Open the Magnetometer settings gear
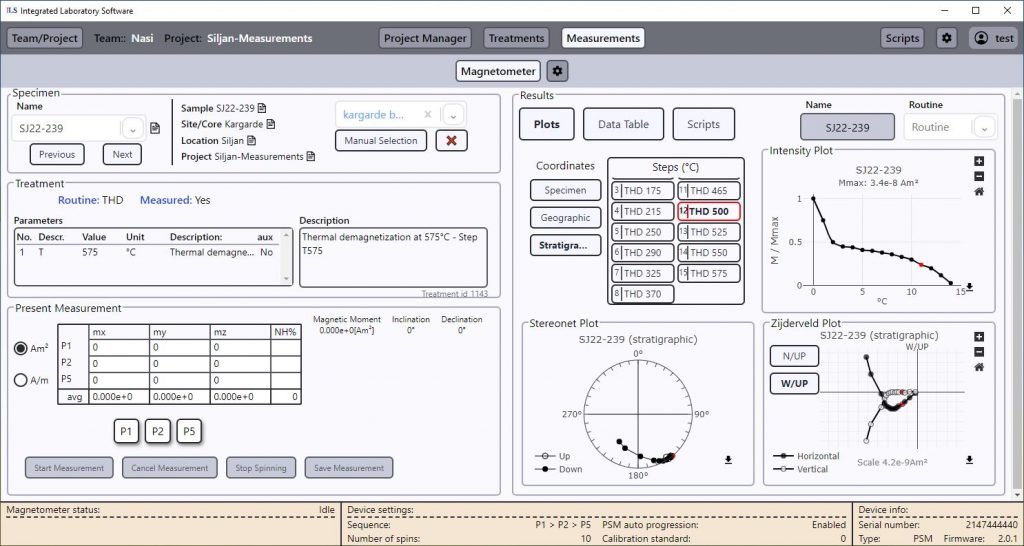Viewport: 1024px width, 546px height. tap(558, 71)
